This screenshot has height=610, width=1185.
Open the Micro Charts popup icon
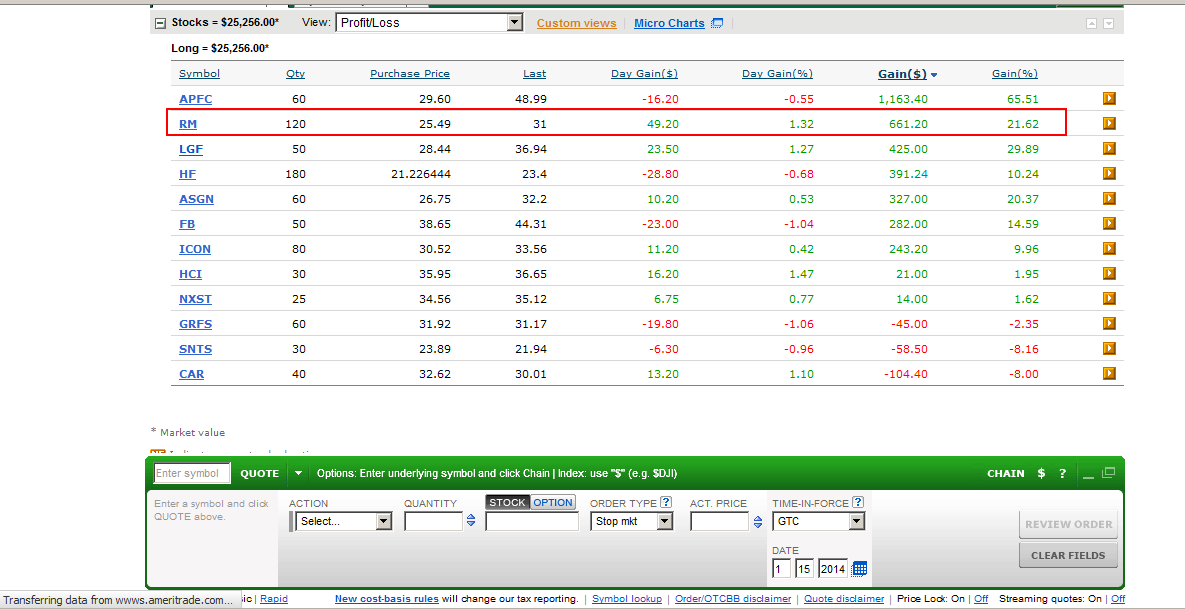717,22
